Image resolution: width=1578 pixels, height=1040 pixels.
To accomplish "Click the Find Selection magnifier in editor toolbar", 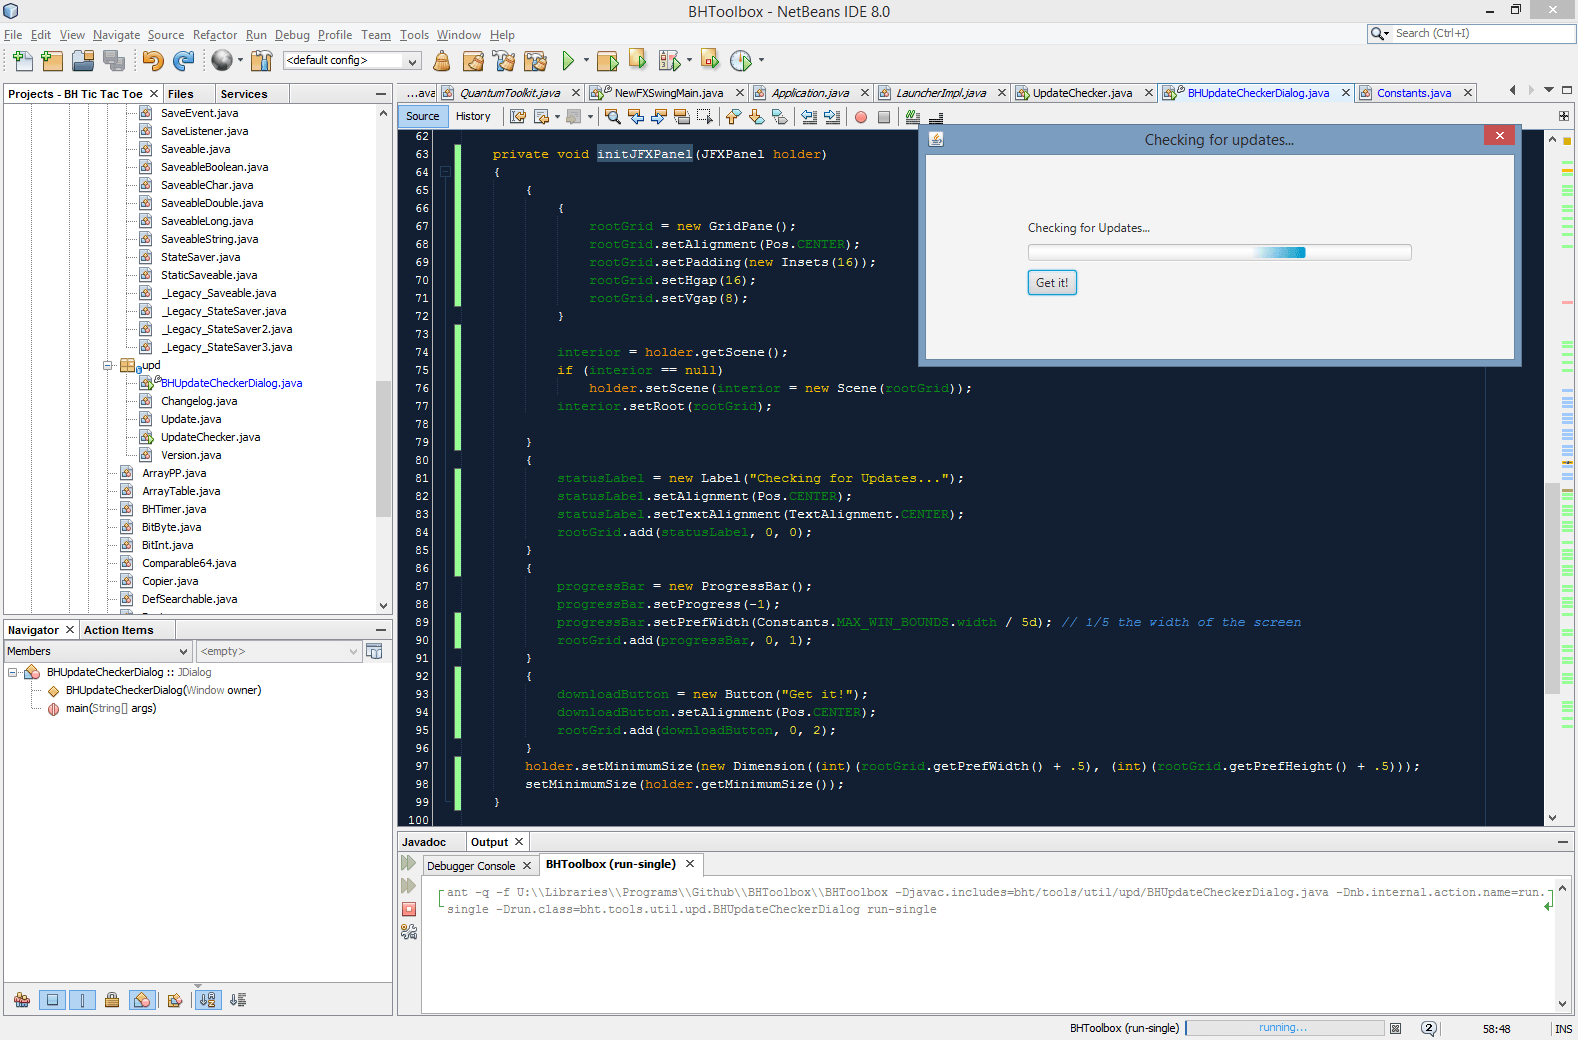I will pyautogui.click(x=613, y=117).
